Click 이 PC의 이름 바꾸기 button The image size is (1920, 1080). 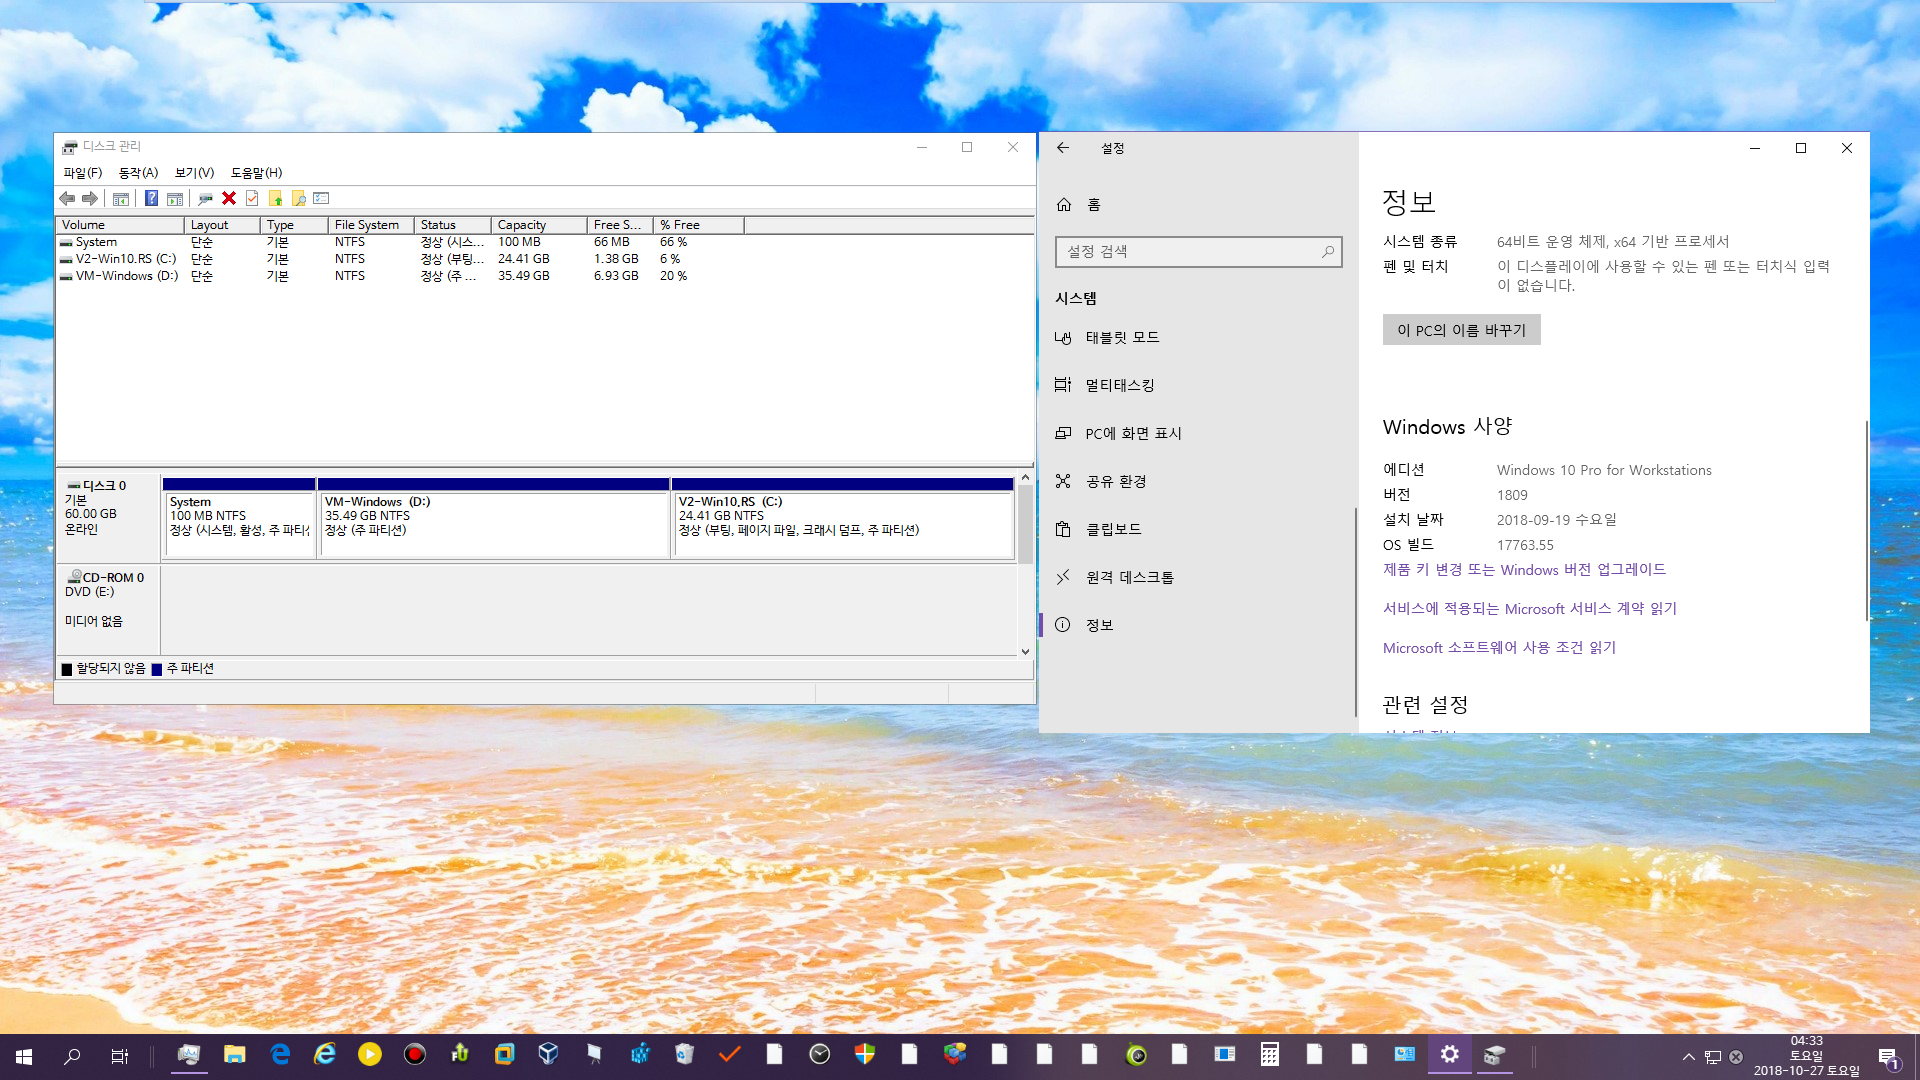[x=1461, y=331]
